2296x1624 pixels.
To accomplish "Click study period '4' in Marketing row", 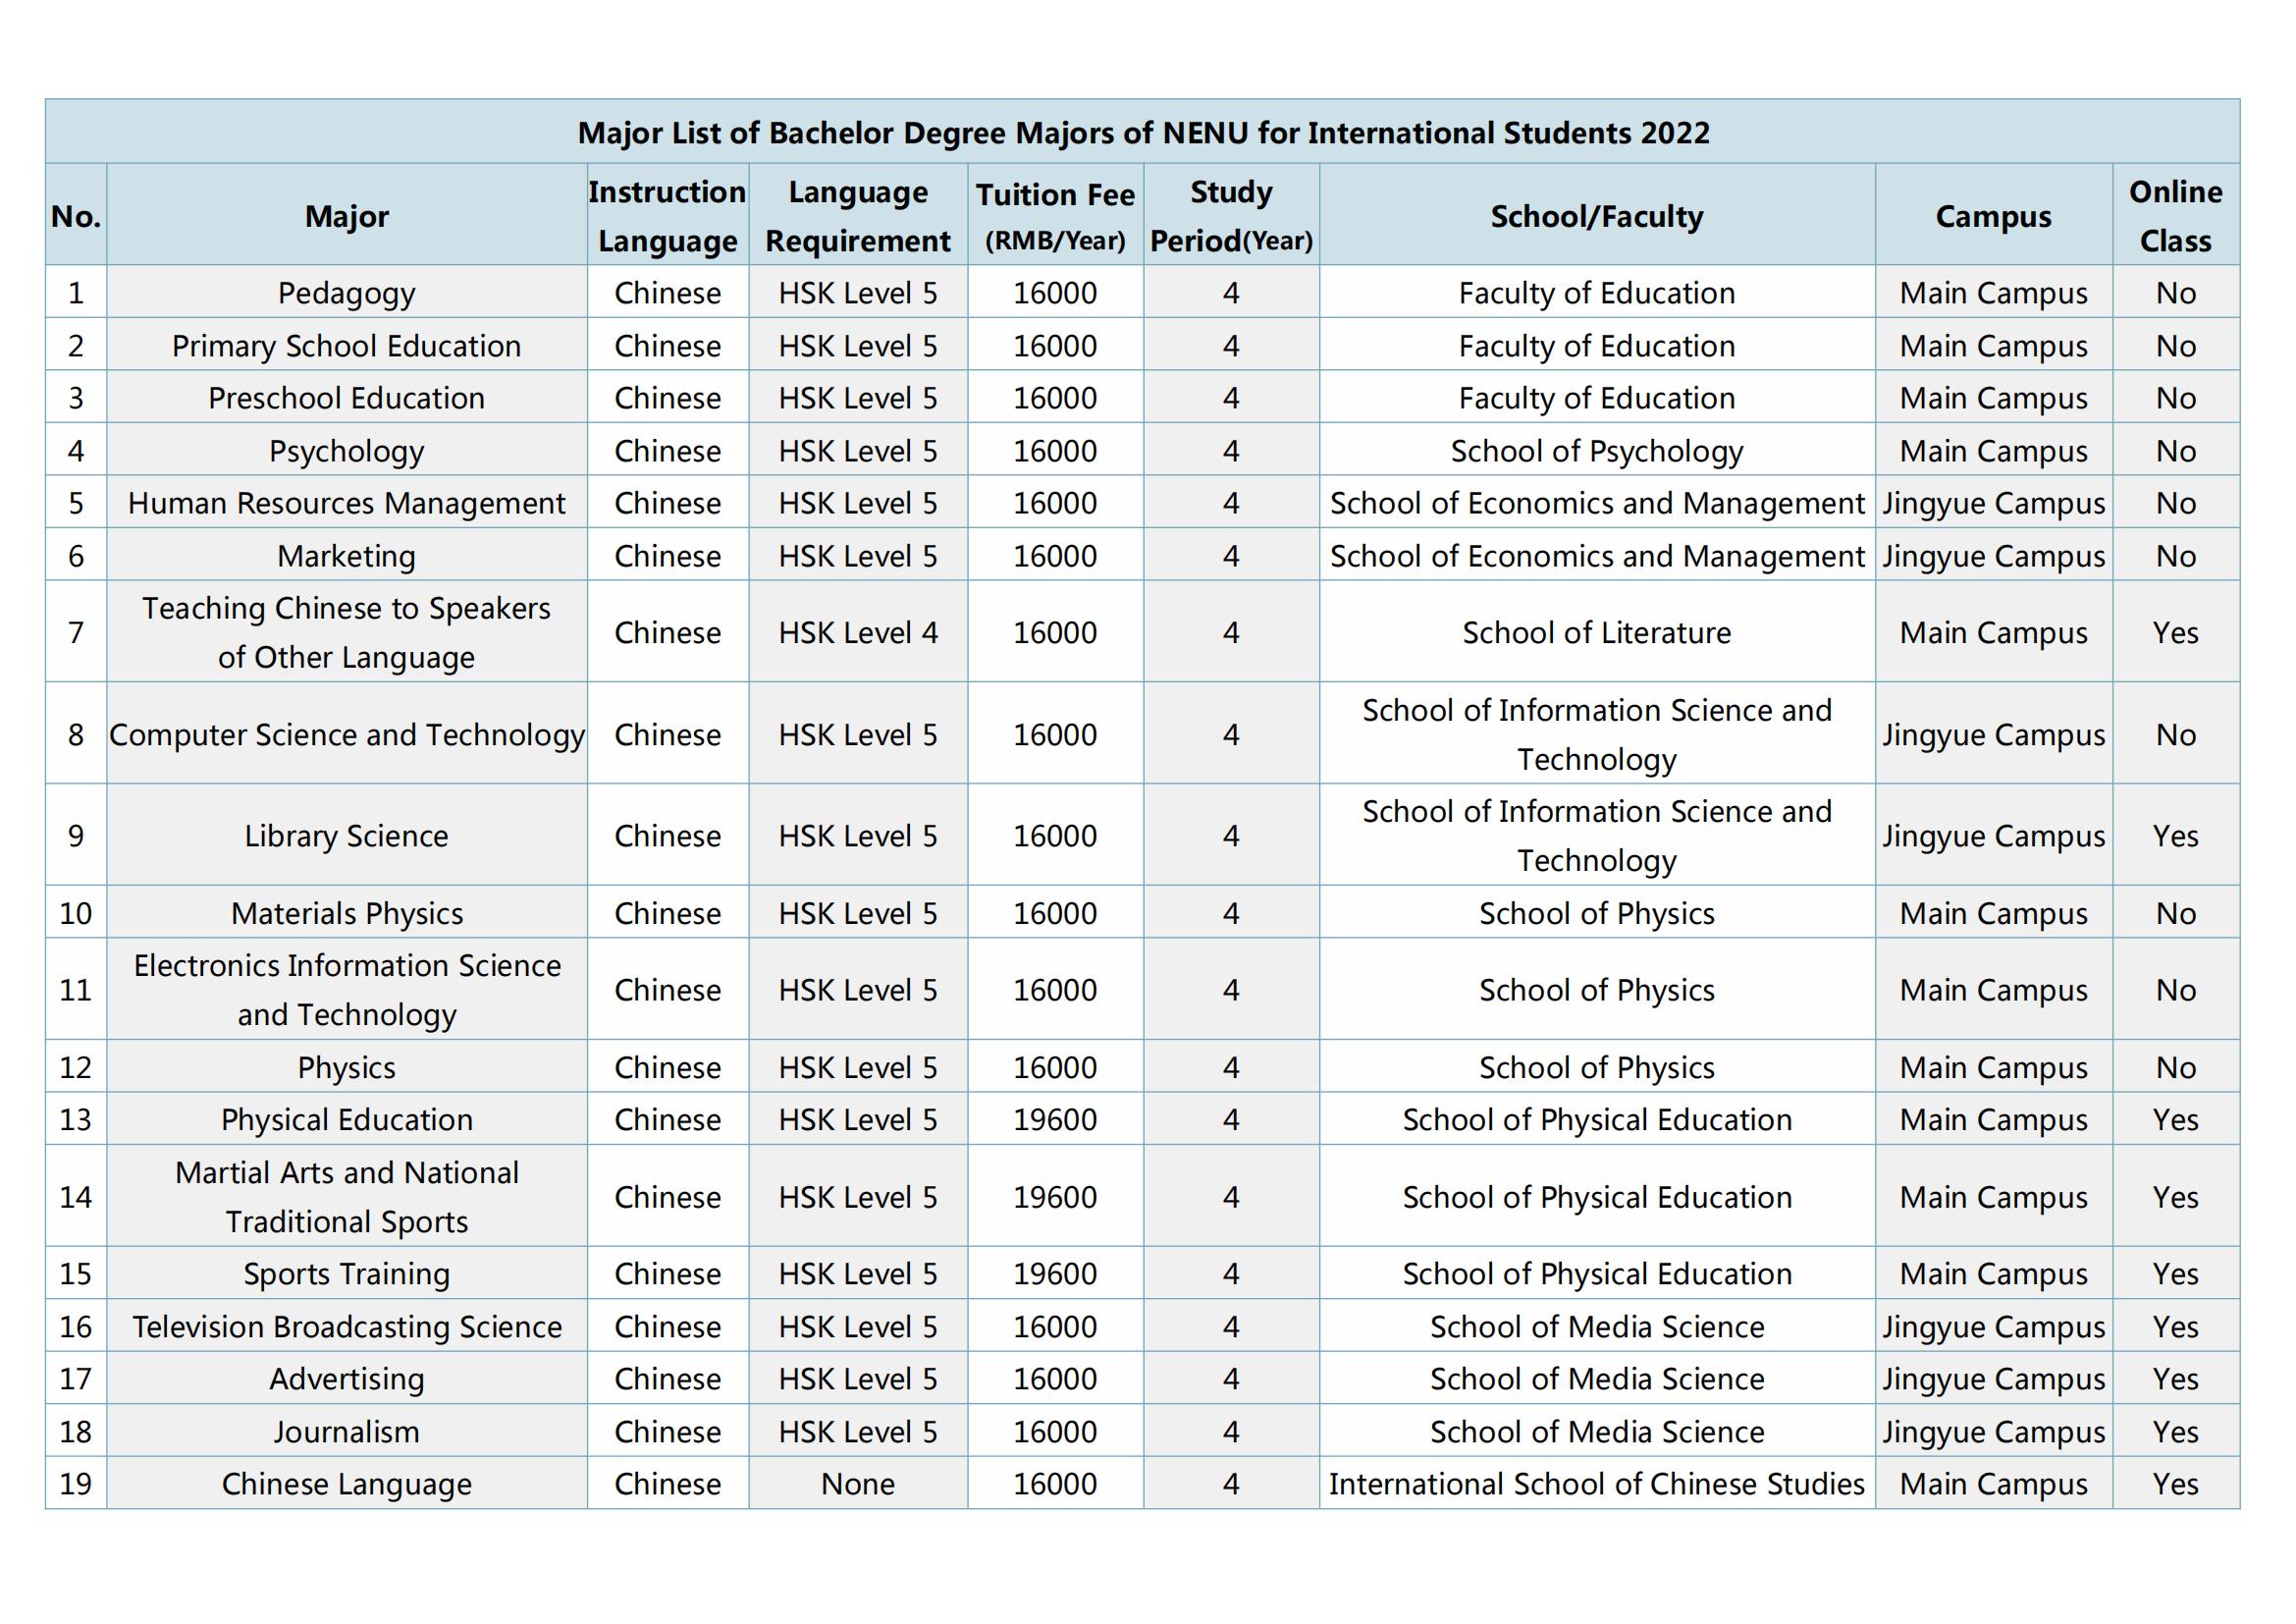I will pyautogui.click(x=1231, y=556).
